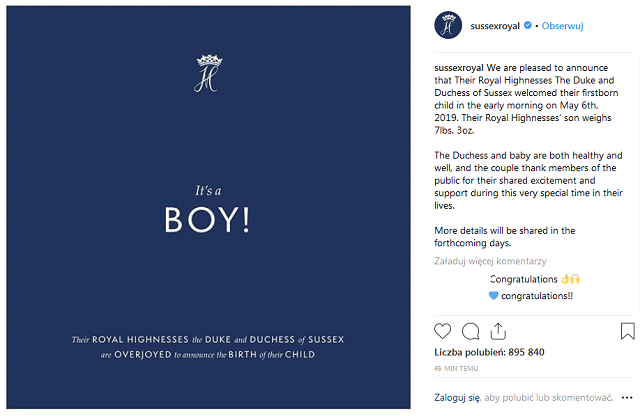Click the share arrow icon
Viewport: 640px width, 416px height.
point(498,330)
